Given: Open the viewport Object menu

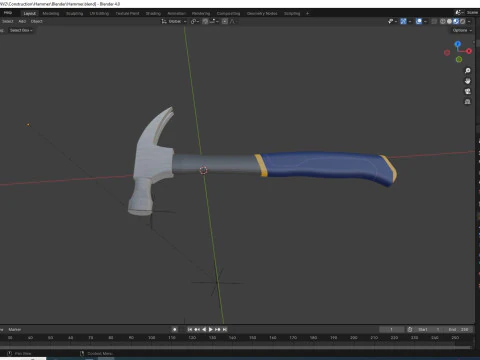Looking at the screenshot, I should click(x=37, y=21).
